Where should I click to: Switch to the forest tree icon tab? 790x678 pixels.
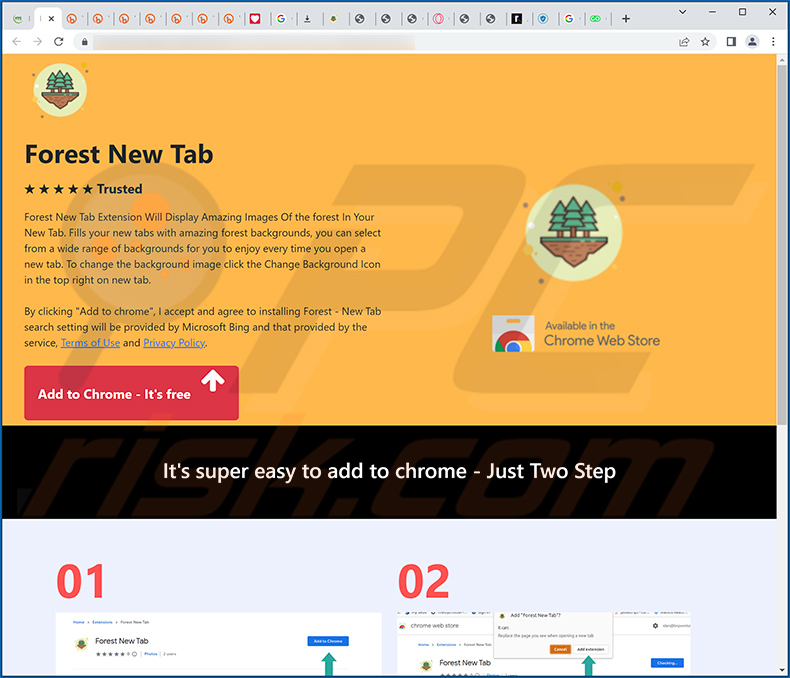pyautogui.click(x=334, y=19)
